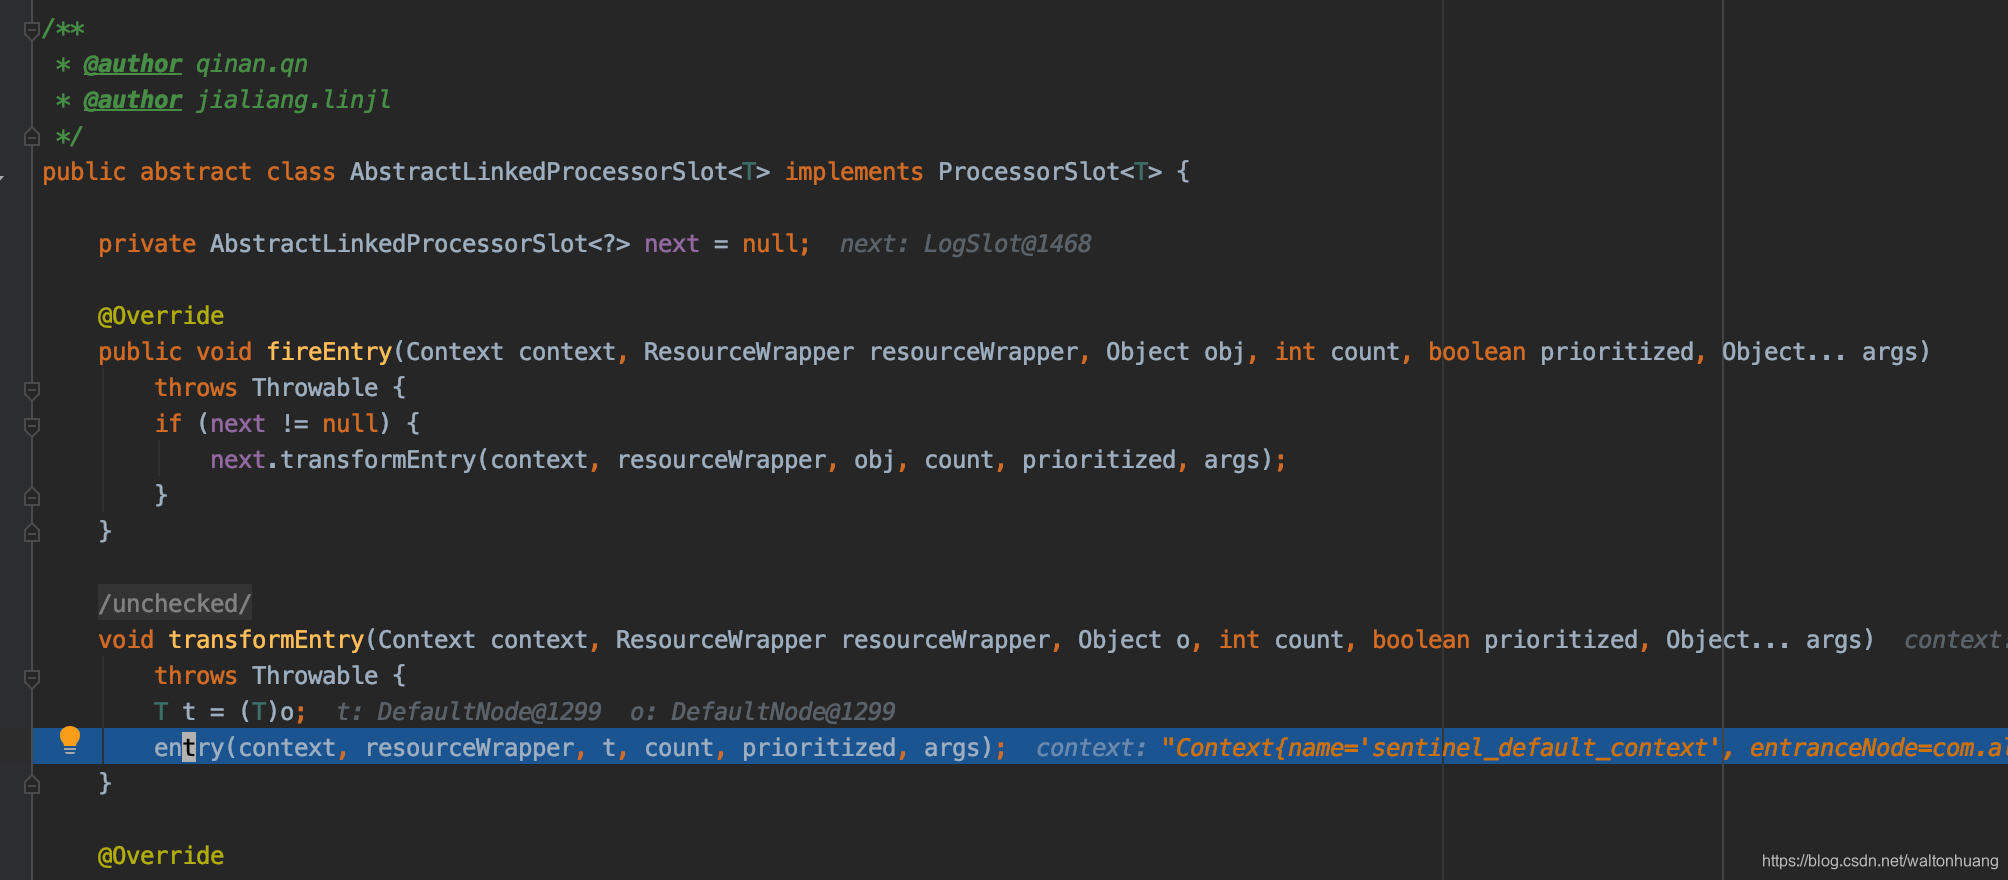2008x880 pixels.
Task: Click fold end marker closing transformEntry method
Action: click(31, 785)
